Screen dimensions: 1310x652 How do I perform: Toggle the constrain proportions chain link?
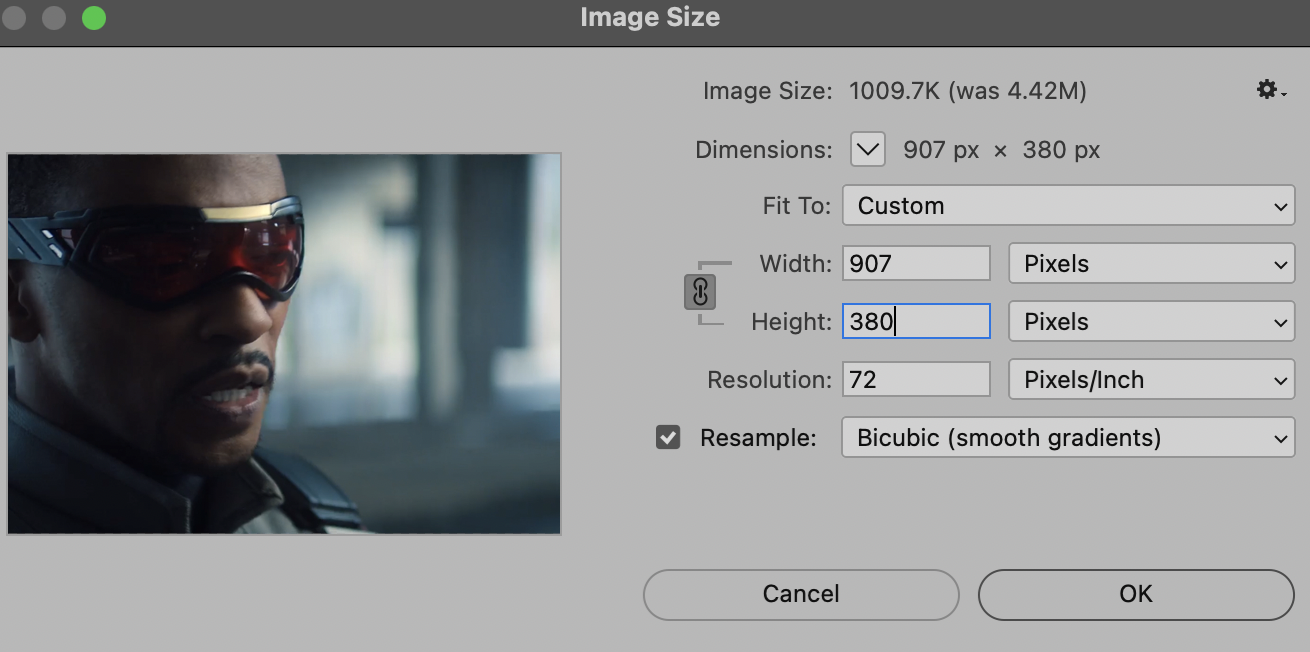pyautogui.click(x=700, y=292)
